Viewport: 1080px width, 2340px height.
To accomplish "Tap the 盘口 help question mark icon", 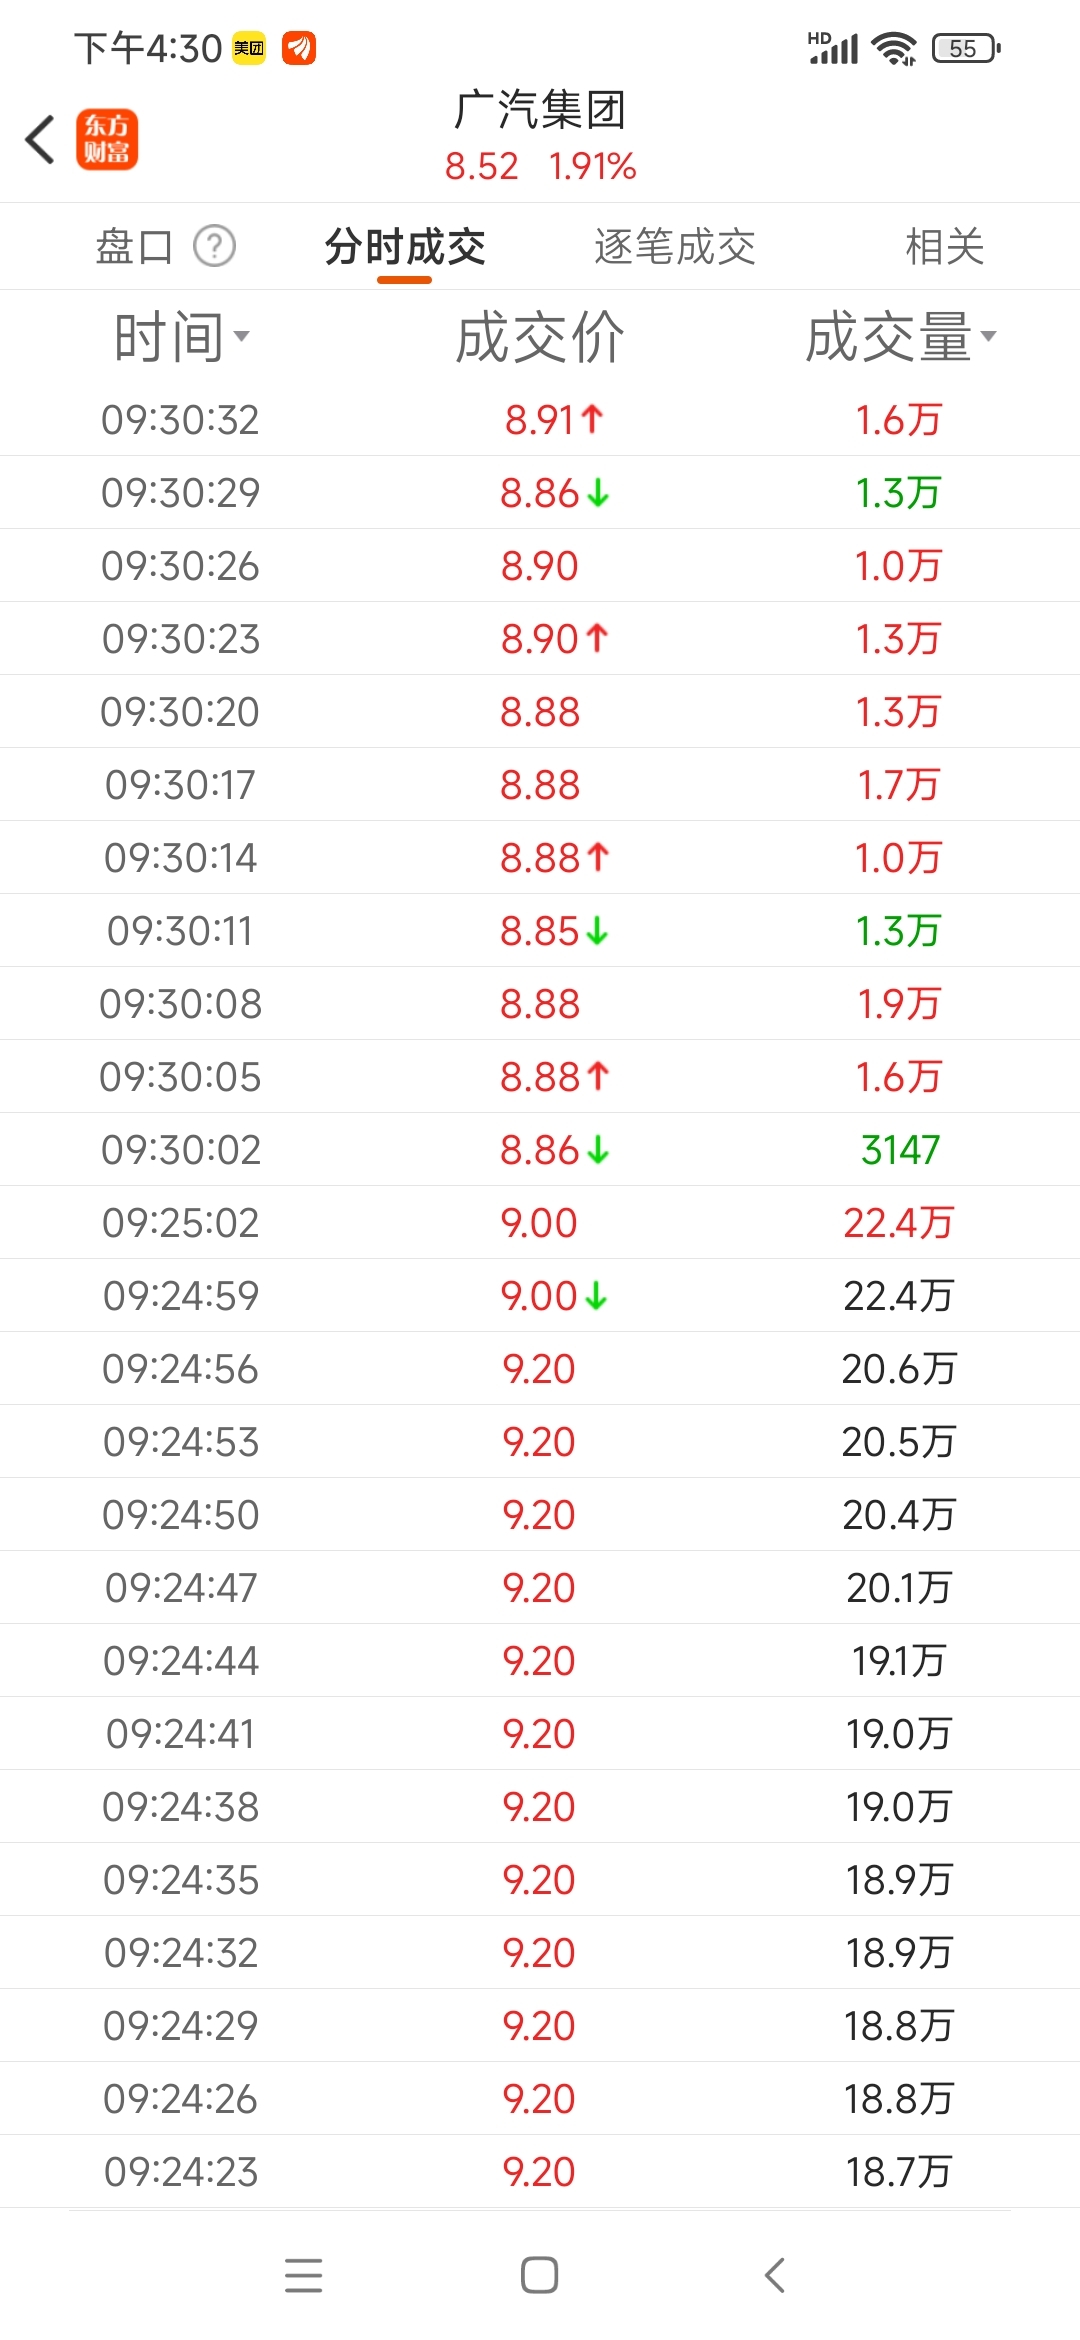I will pyautogui.click(x=214, y=246).
